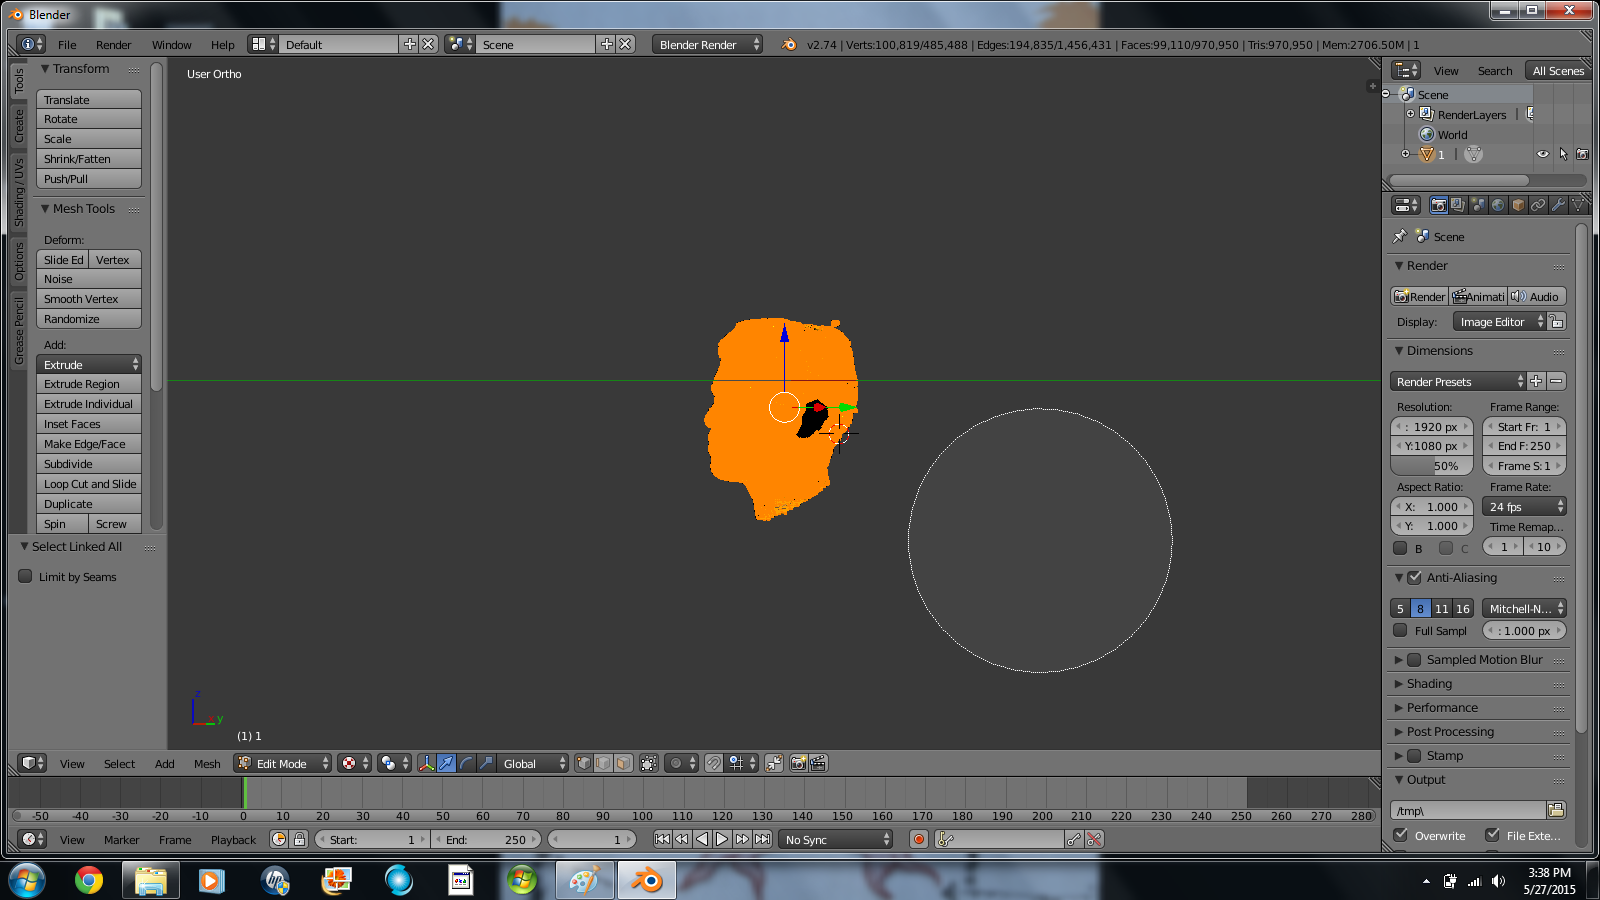Jump to the last frame in timeline
This screenshot has width=1600, height=900.
click(x=762, y=839)
